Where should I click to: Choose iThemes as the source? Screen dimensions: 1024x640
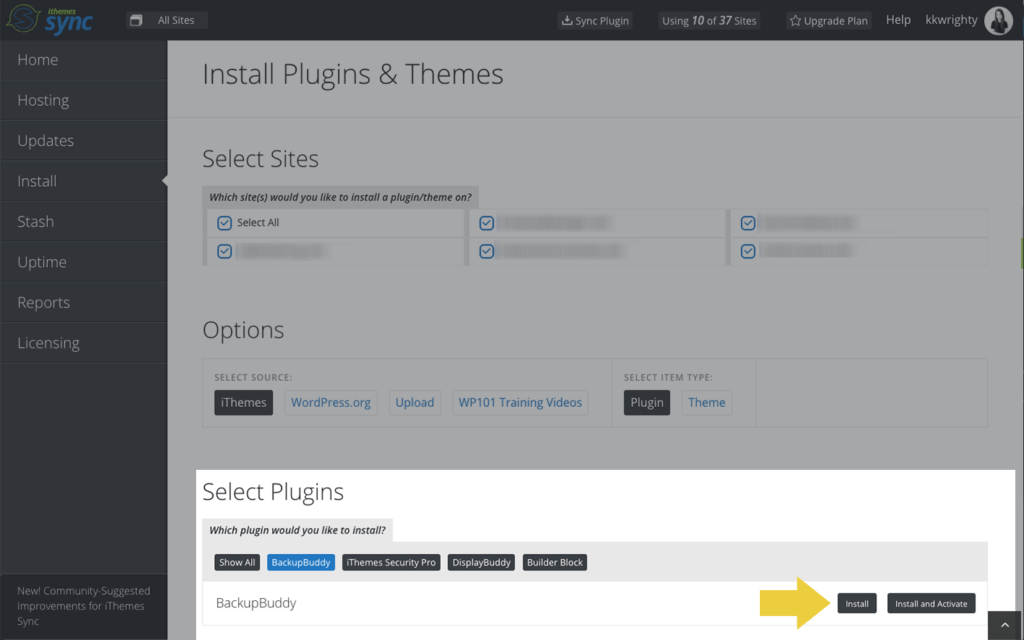click(244, 403)
